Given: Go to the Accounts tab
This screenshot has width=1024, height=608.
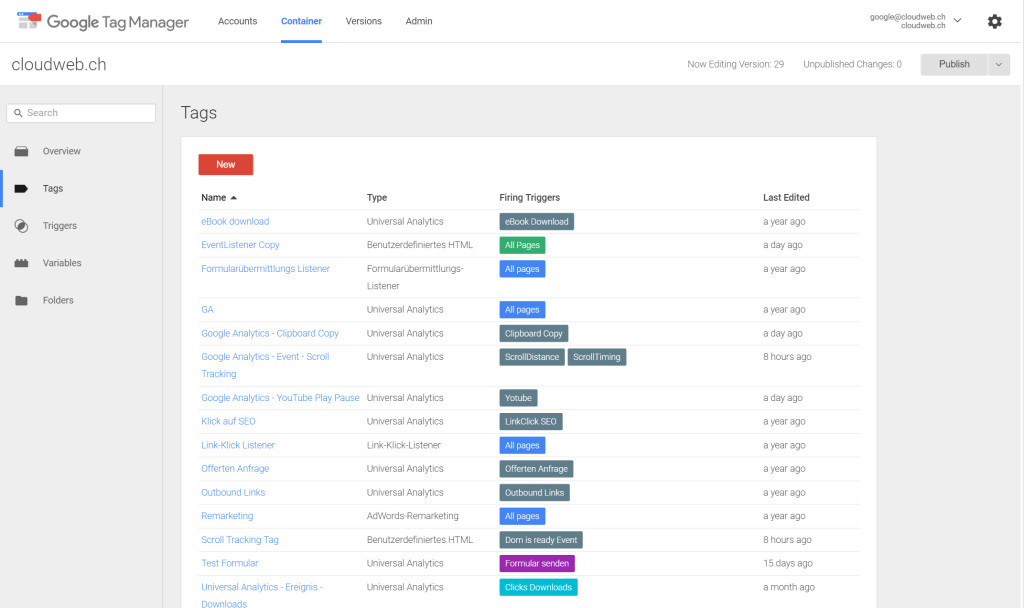Looking at the screenshot, I should coord(237,21).
